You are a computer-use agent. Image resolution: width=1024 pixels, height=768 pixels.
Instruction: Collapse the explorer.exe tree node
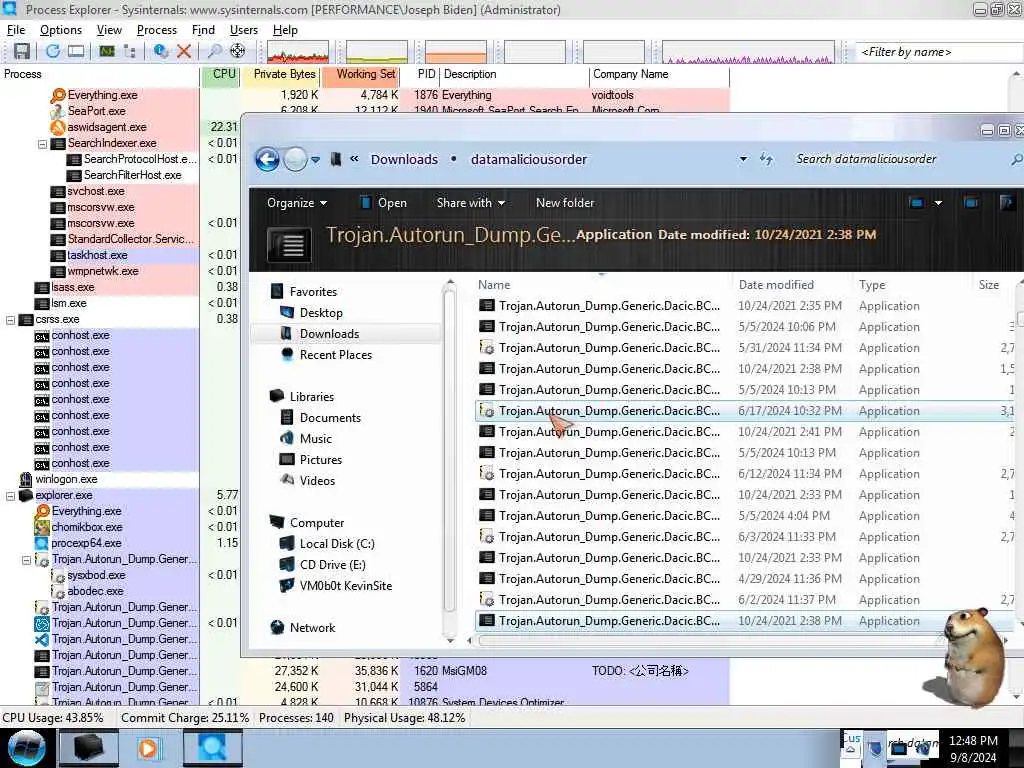(10, 496)
